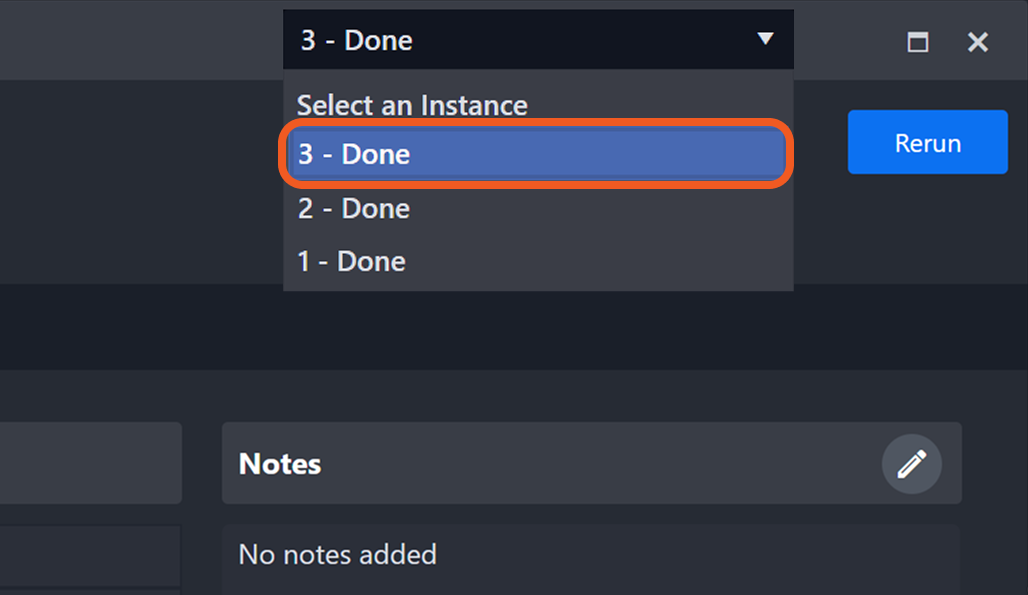Click the "Select an Instance" list header
This screenshot has width=1028, height=595.
point(412,105)
